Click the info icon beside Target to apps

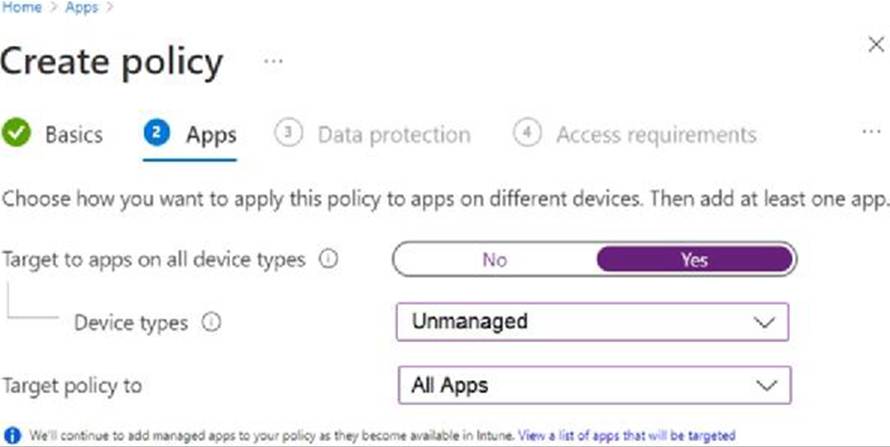click(328, 259)
